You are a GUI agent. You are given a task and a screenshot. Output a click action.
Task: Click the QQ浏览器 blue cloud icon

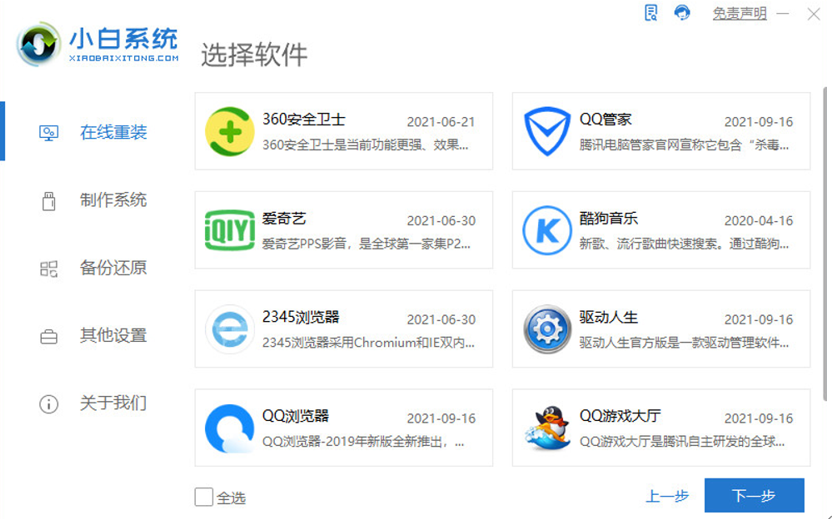click(x=230, y=428)
